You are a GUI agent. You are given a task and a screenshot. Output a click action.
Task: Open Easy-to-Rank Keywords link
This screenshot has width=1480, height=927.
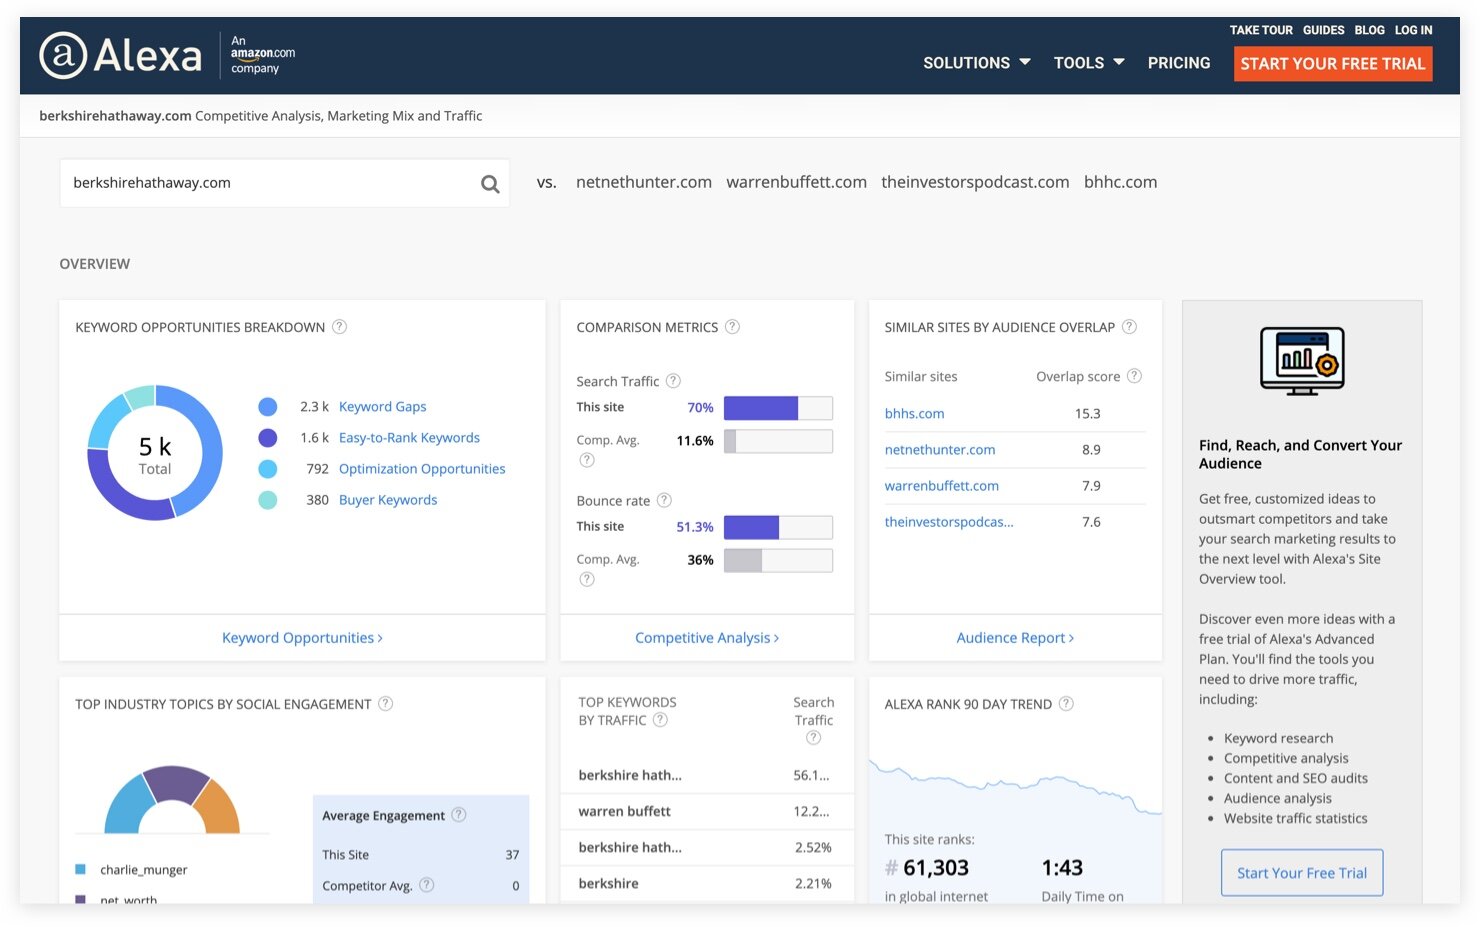point(409,438)
